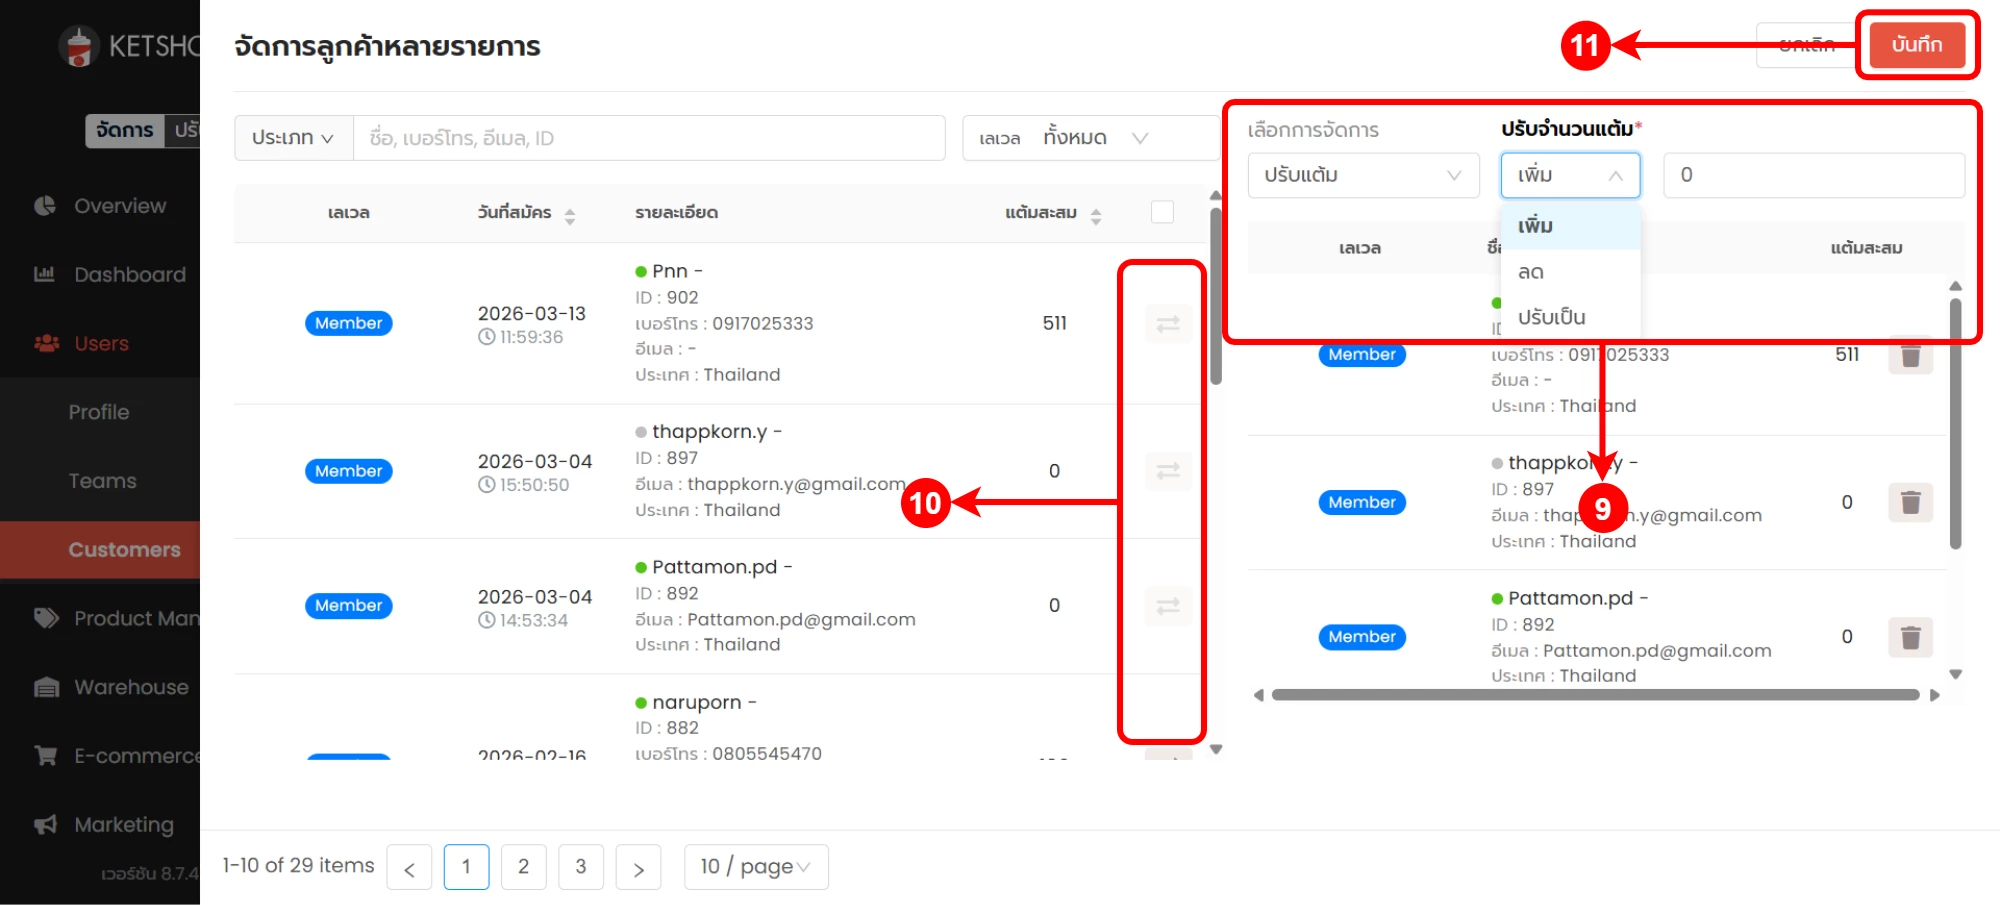Go to next page with right arrow

coord(638,867)
